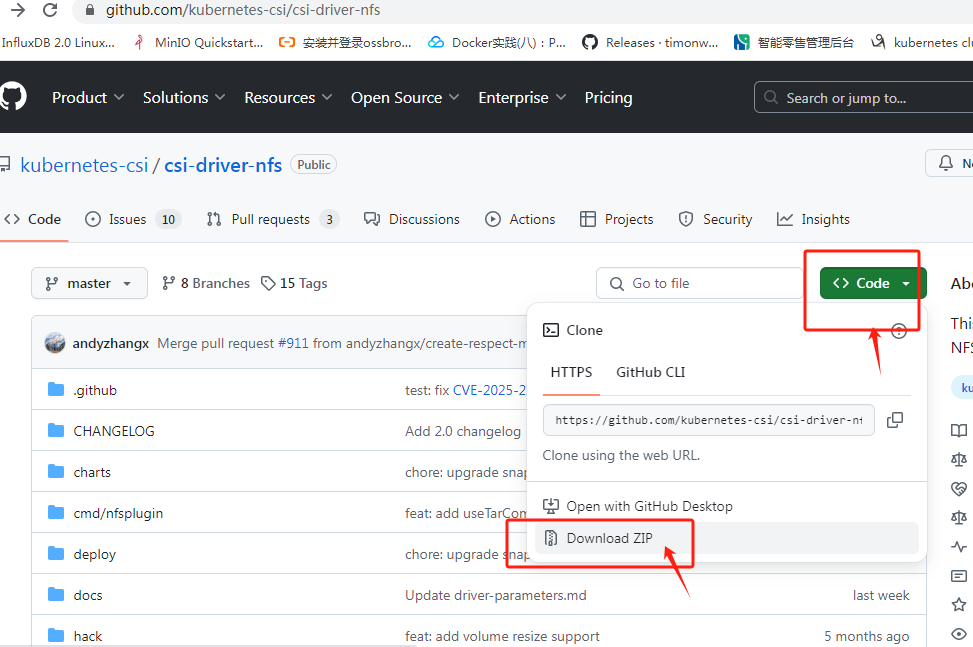View the 15 Tags link

294,283
